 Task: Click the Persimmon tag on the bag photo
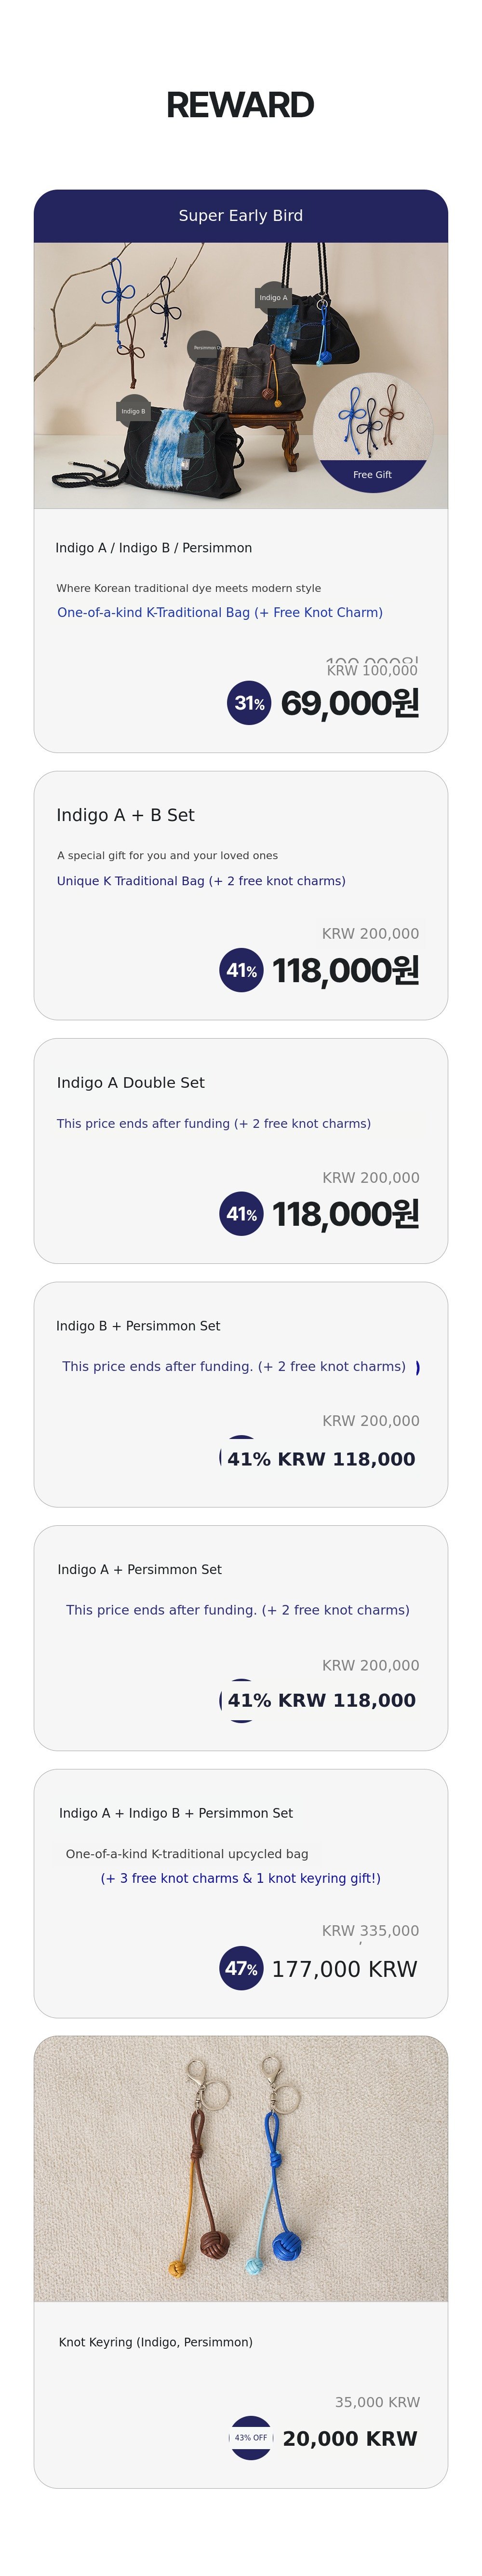205,347
